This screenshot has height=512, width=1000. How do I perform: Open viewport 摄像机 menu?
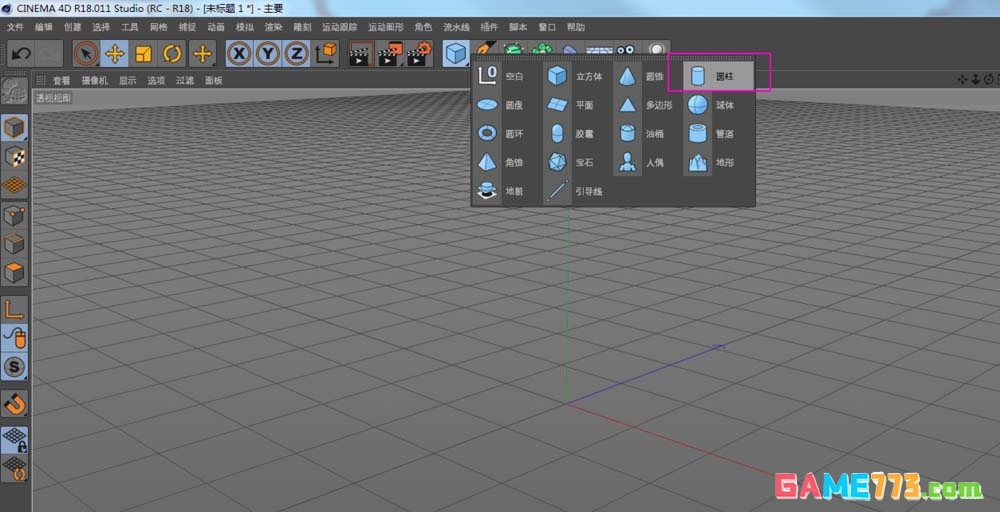point(94,81)
